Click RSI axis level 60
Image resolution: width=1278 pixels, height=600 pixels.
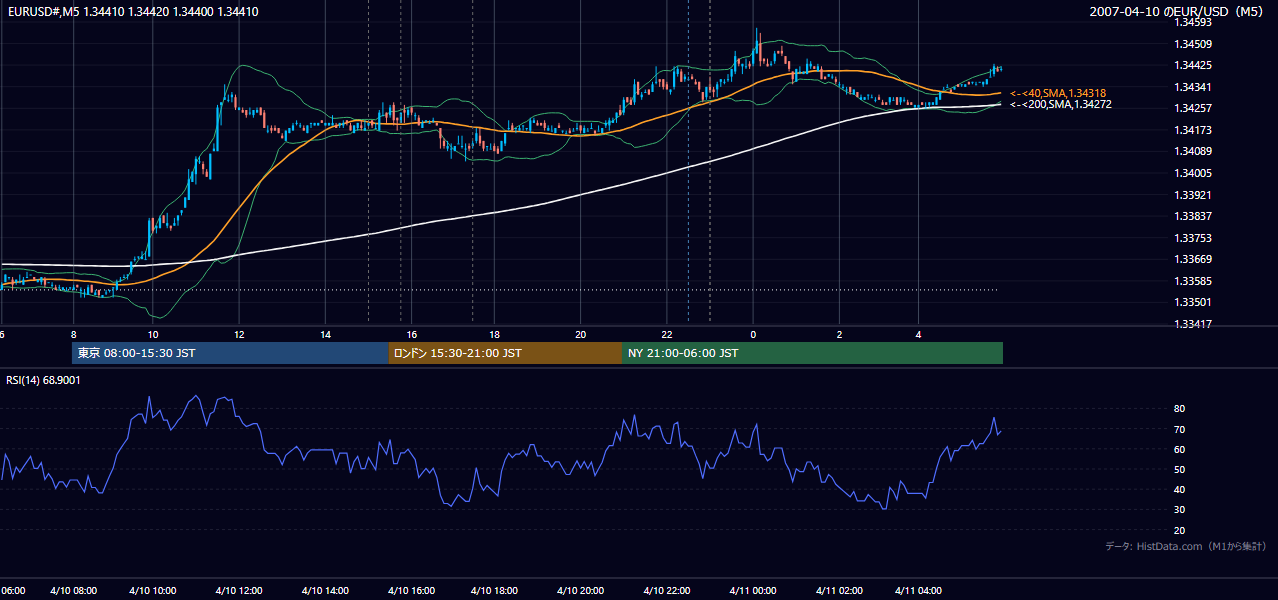[x=1180, y=449]
